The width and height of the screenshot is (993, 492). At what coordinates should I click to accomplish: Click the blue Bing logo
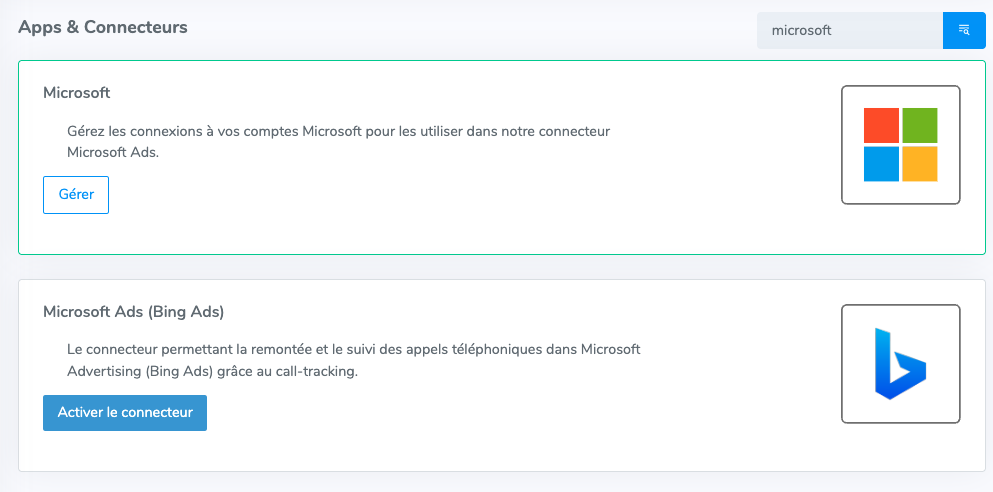pyautogui.click(x=899, y=364)
